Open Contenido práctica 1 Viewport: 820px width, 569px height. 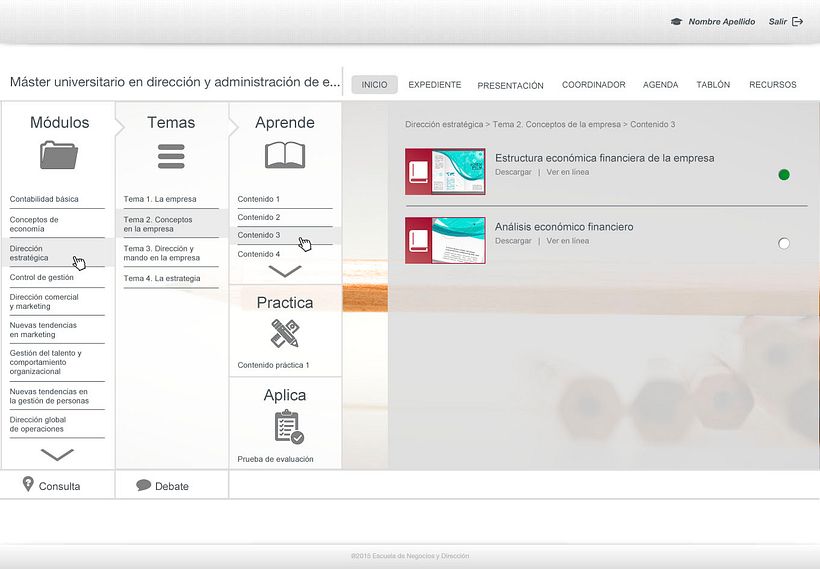pos(273,365)
